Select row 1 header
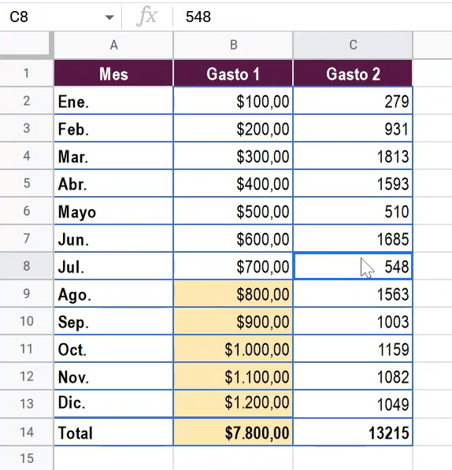452x470 pixels. (x=27, y=73)
